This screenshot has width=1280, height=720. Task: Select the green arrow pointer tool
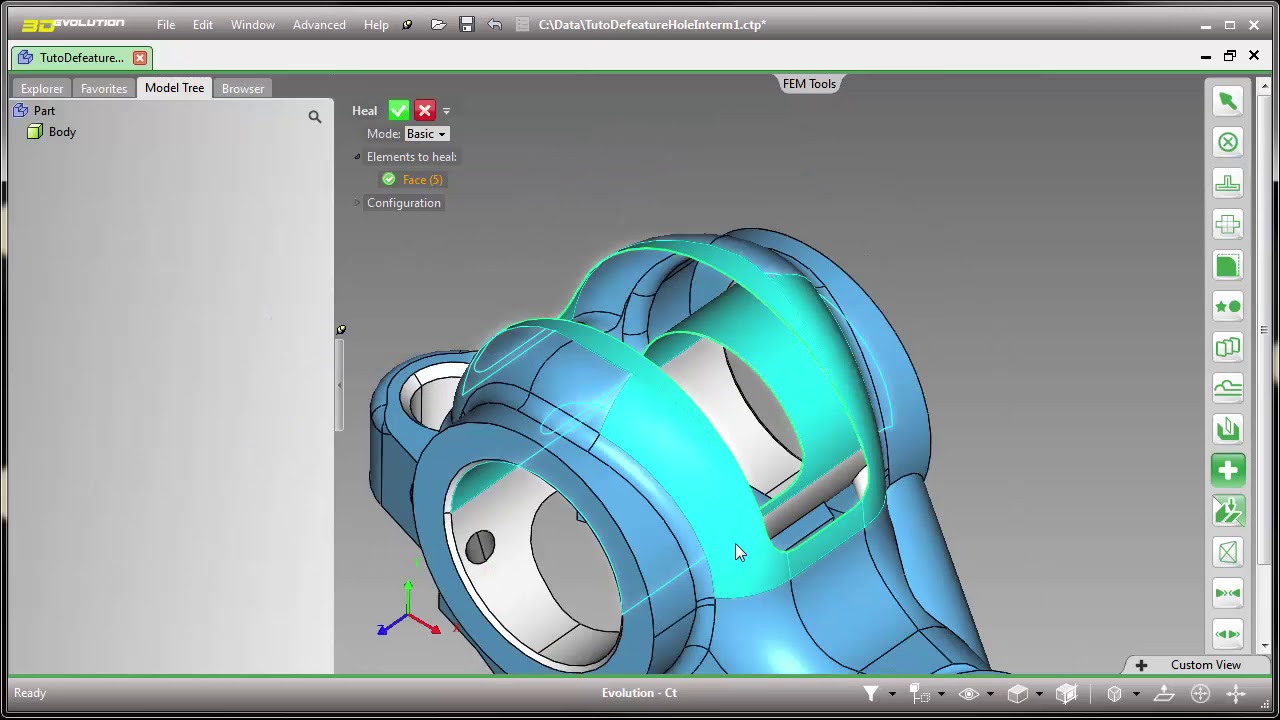[x=1228, y=101]
